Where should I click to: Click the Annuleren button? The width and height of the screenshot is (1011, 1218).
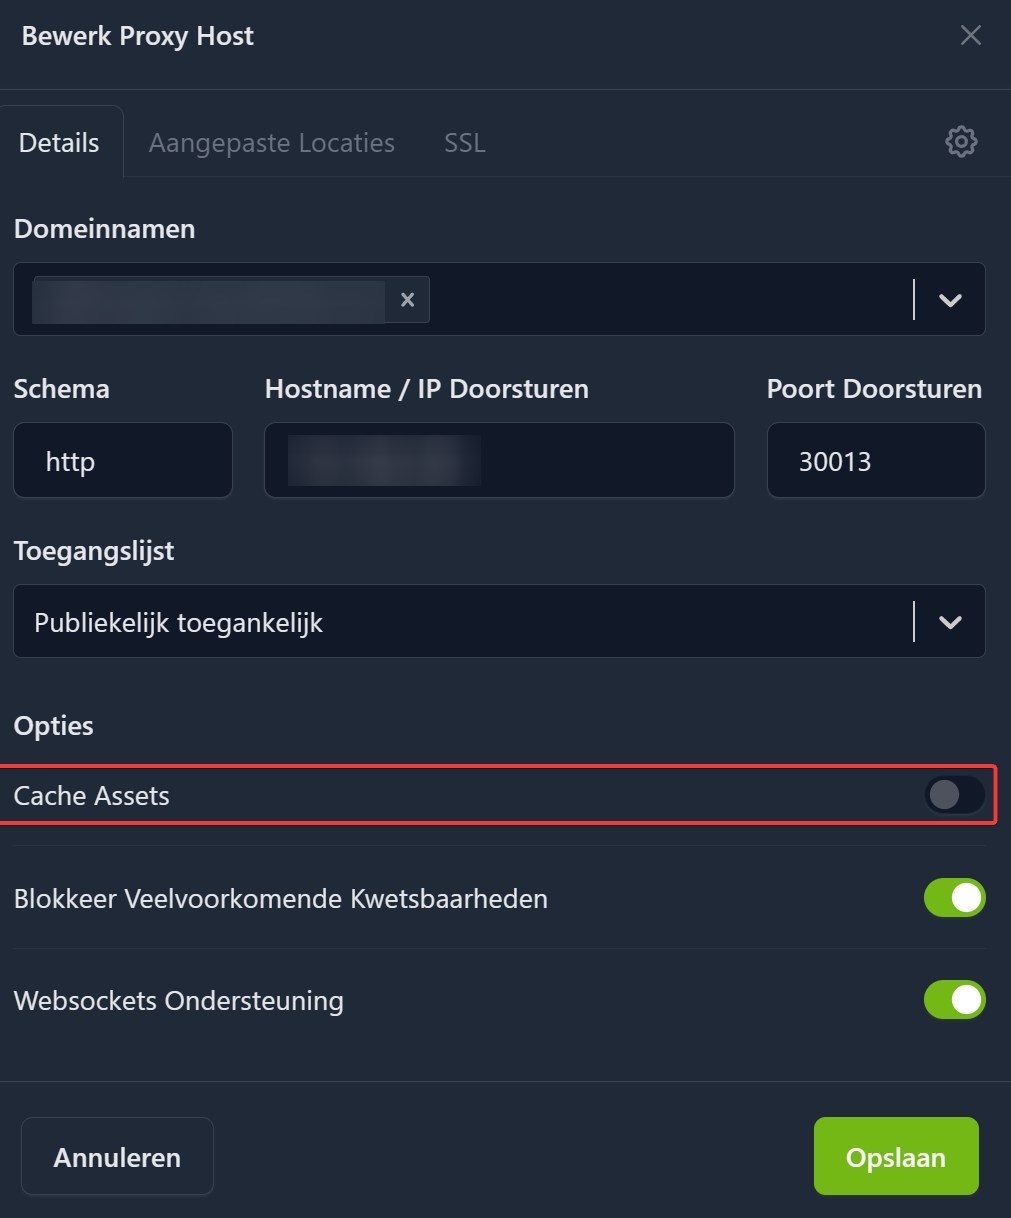coord(117,1157)
